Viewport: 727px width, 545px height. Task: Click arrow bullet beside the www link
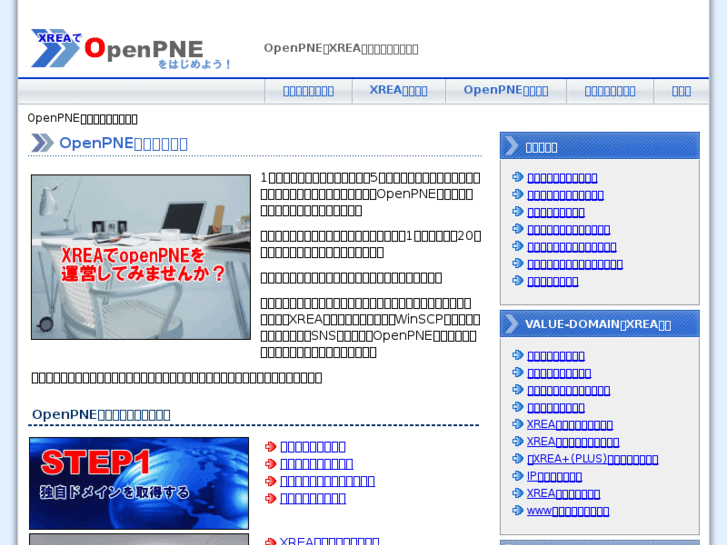[517, 510]
